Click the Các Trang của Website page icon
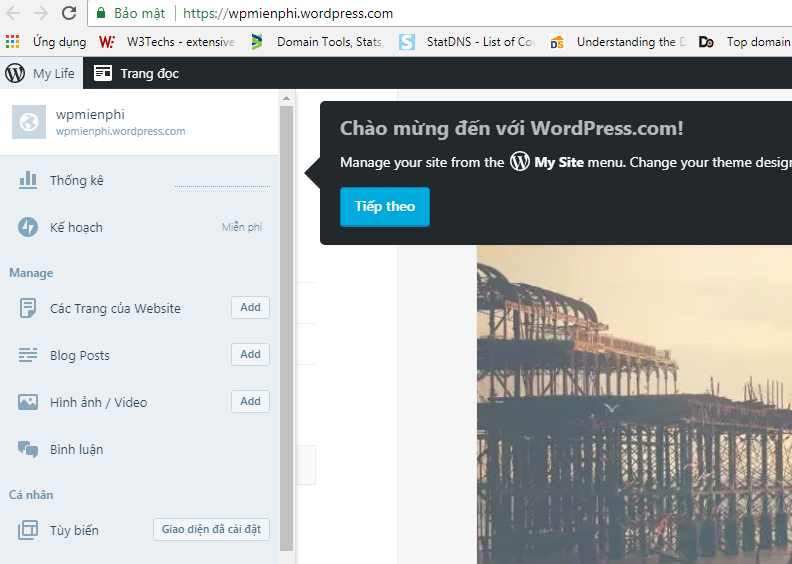The image size is (792, 564). [x=28, y=308]
